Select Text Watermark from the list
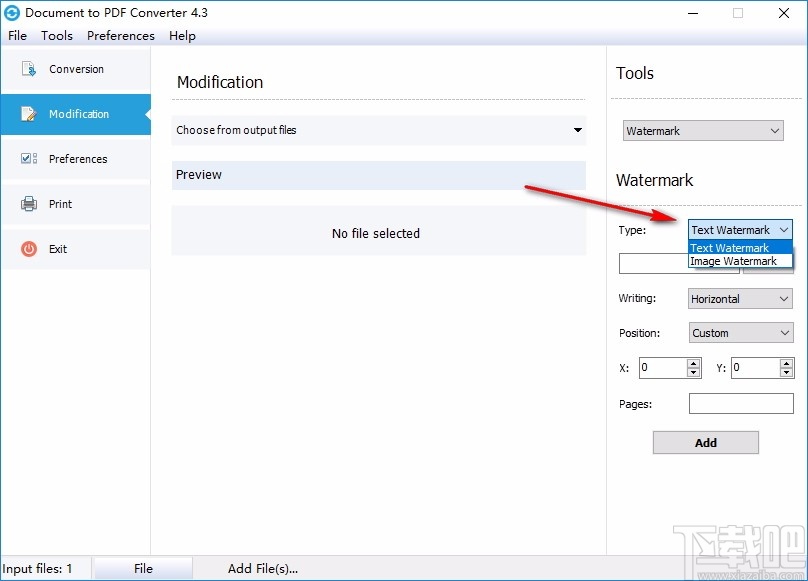Screen dimensions: 808x581 729,247
